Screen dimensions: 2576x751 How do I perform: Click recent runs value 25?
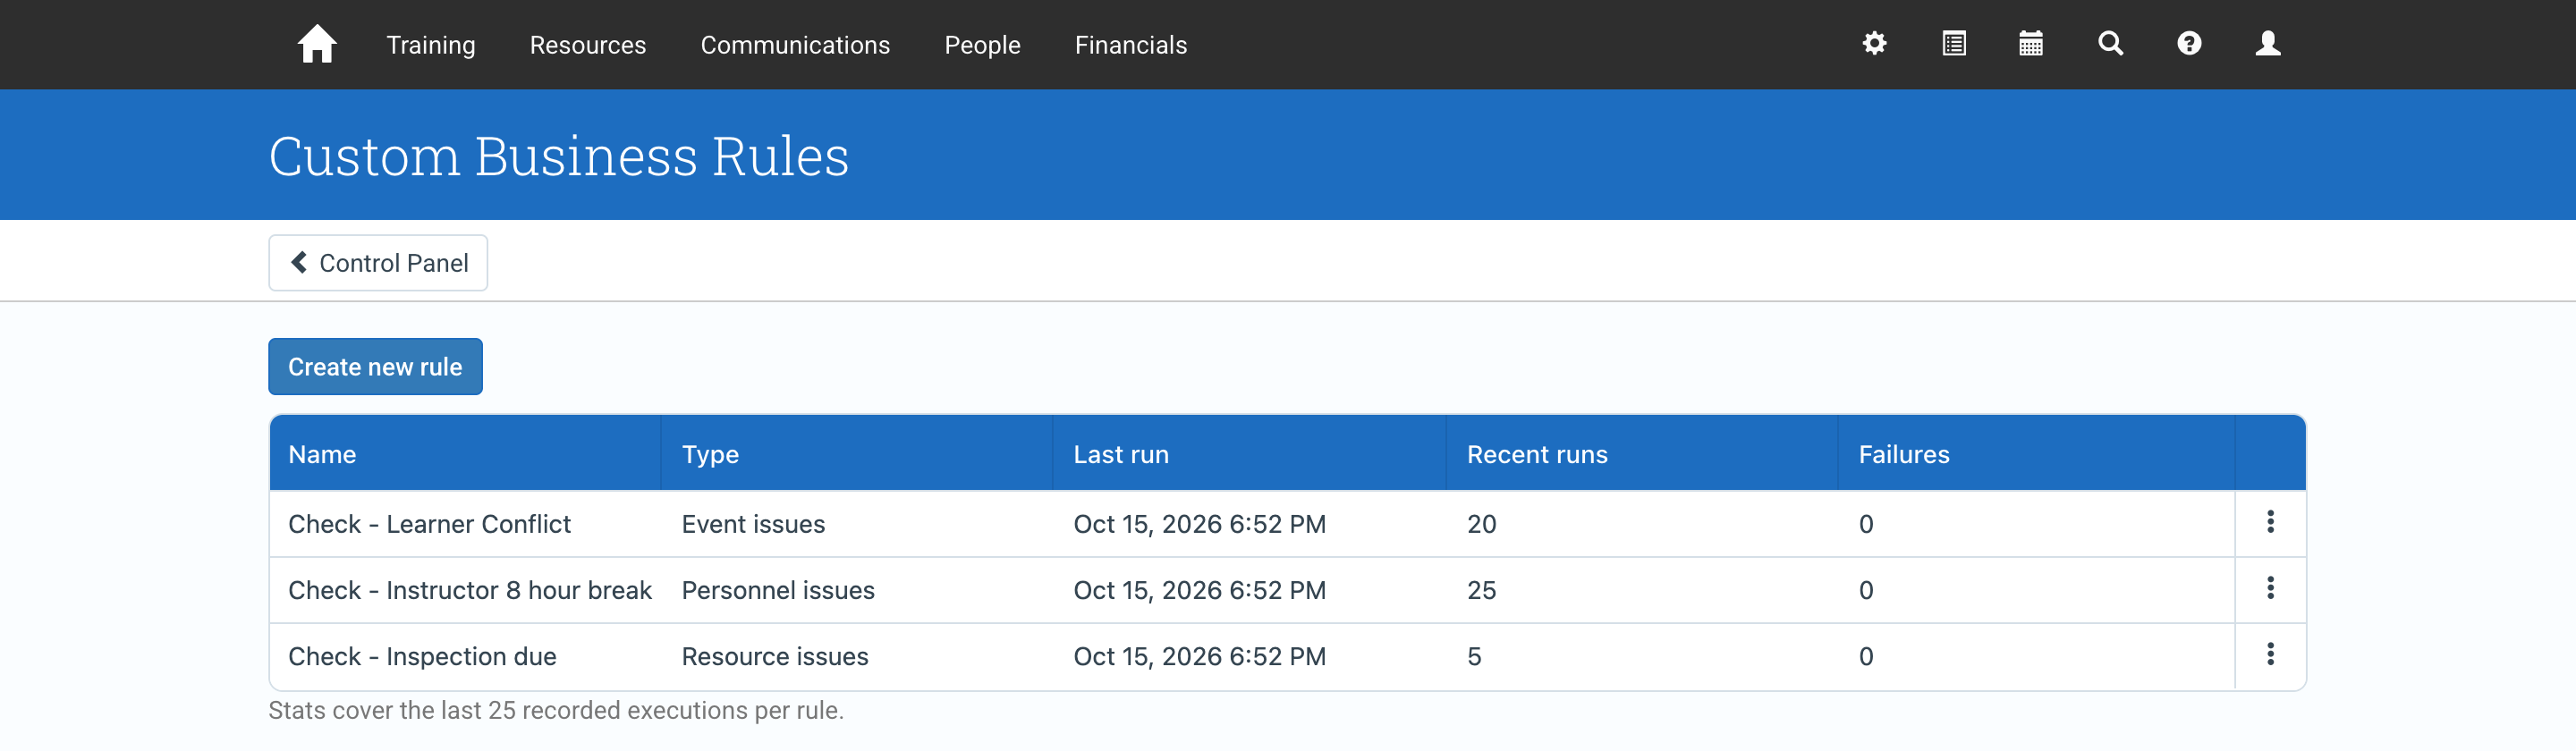pyautogui.click(x=1481, y=590)
